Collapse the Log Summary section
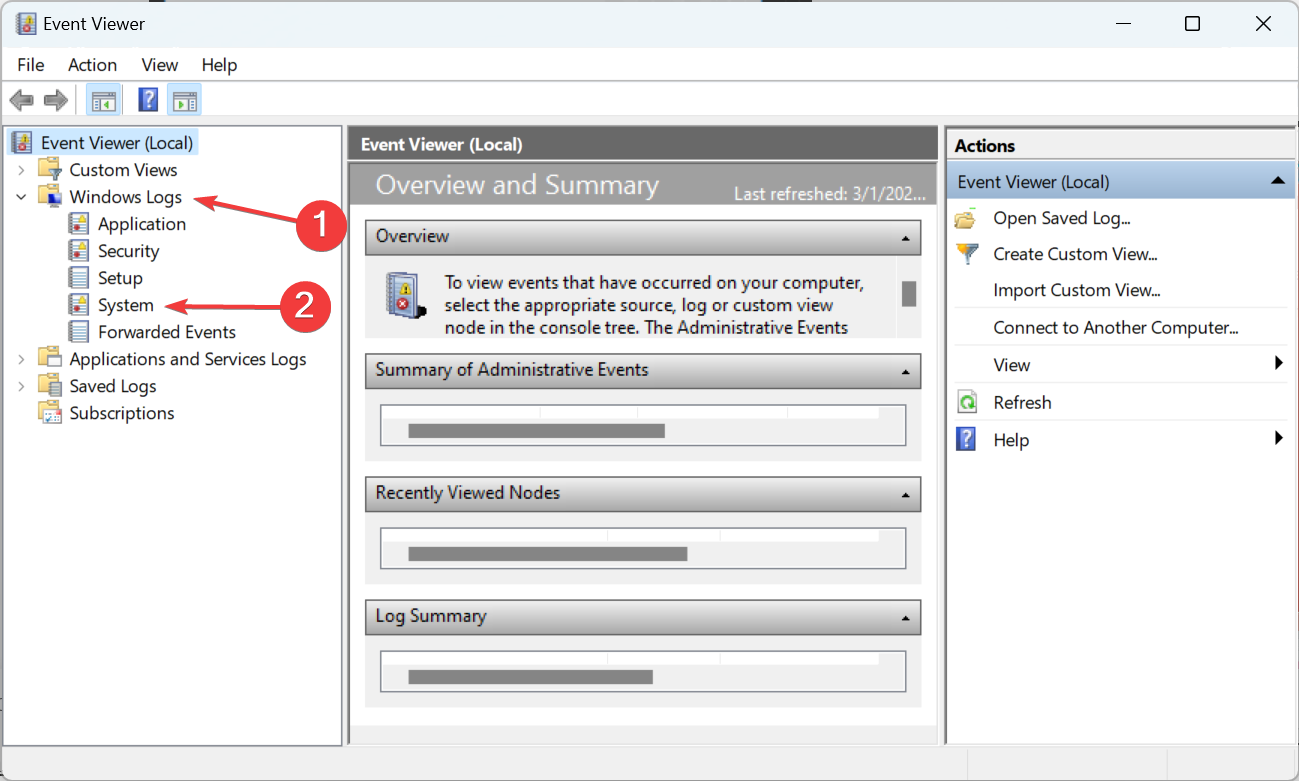1299x781 pixels. pyautogui.click(x=905, y=618)
